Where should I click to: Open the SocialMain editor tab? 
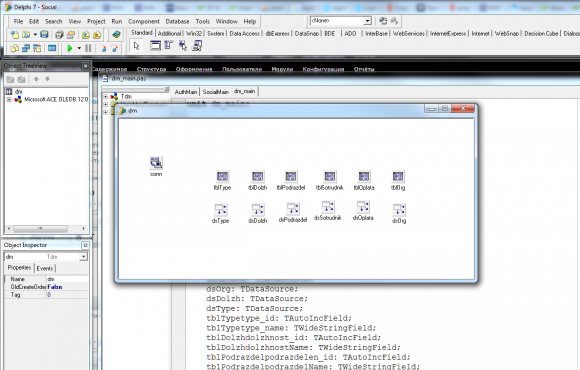216,92
